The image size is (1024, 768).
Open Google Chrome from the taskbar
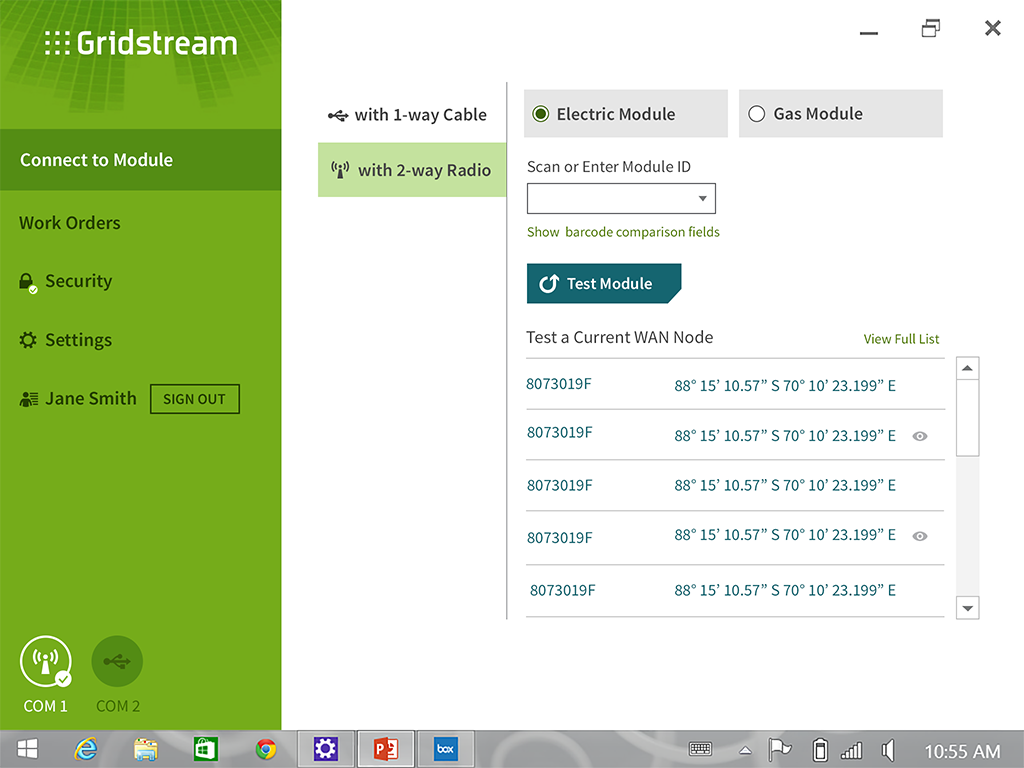(265, 749)
